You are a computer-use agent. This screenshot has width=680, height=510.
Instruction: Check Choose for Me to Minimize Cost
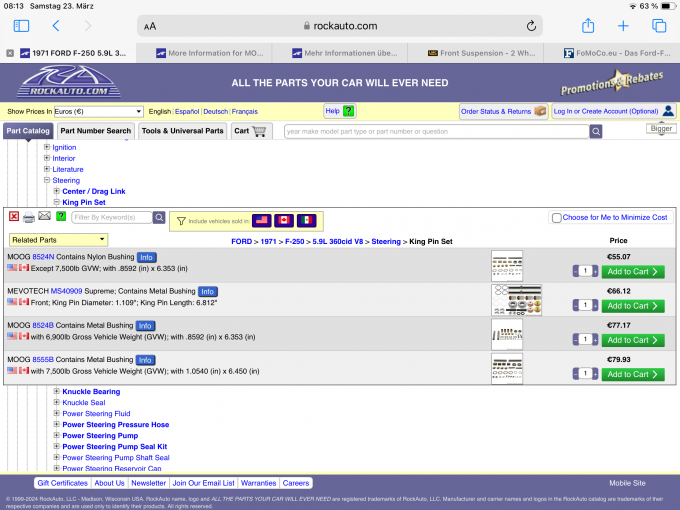[556, 218]
